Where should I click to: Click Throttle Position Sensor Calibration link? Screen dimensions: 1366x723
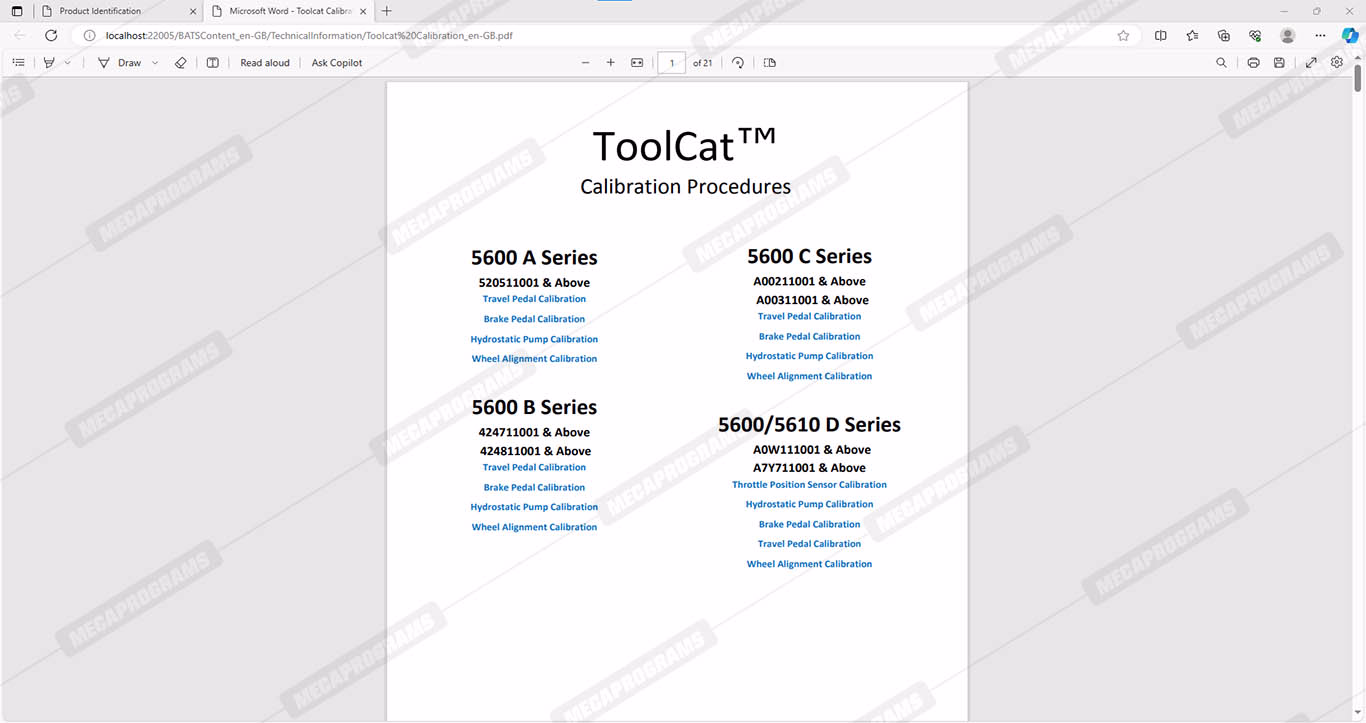click(x=809, y=485)
